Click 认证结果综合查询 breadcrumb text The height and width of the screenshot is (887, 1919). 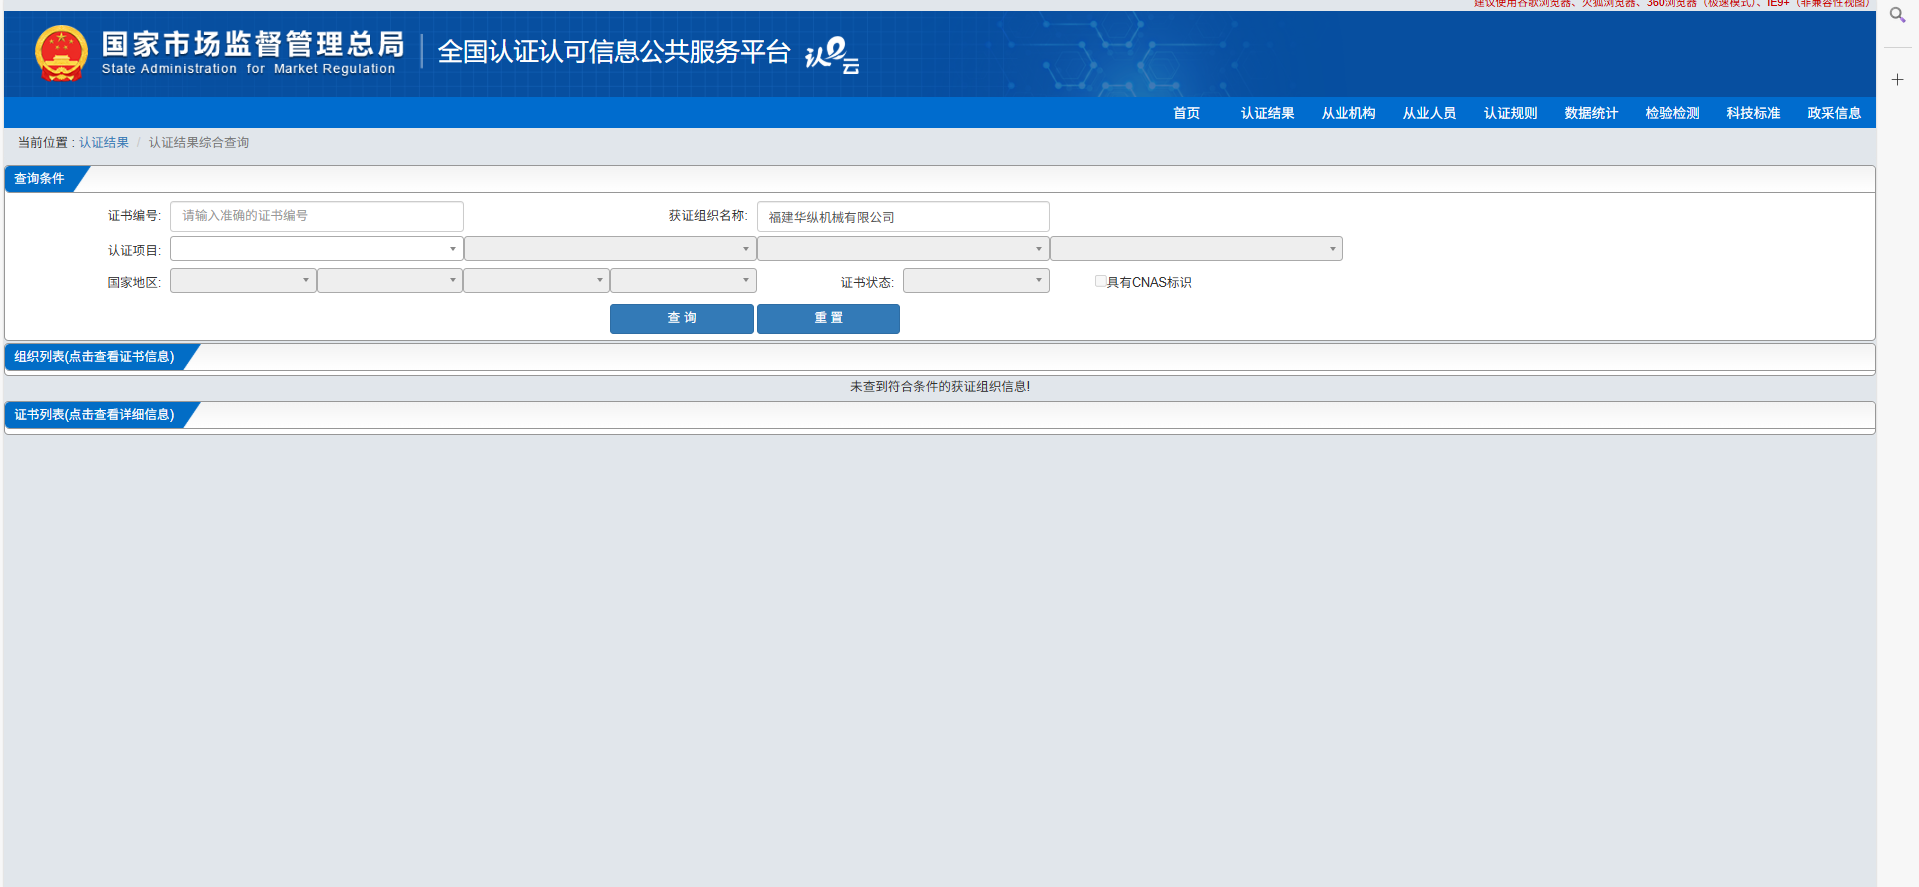coord(199,143)
